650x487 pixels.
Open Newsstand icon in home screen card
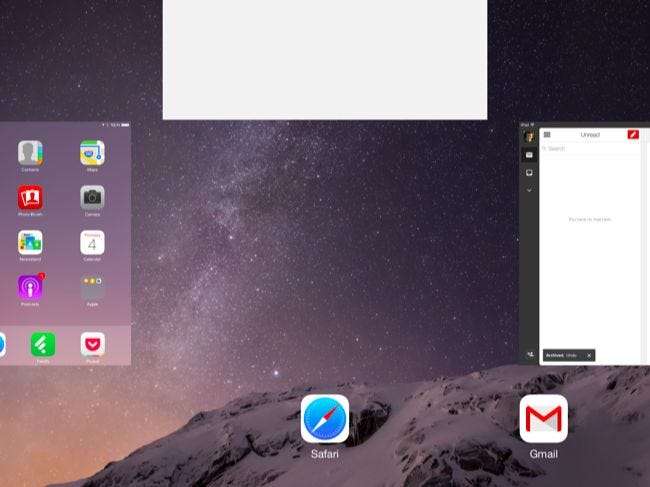coord(30,242)
